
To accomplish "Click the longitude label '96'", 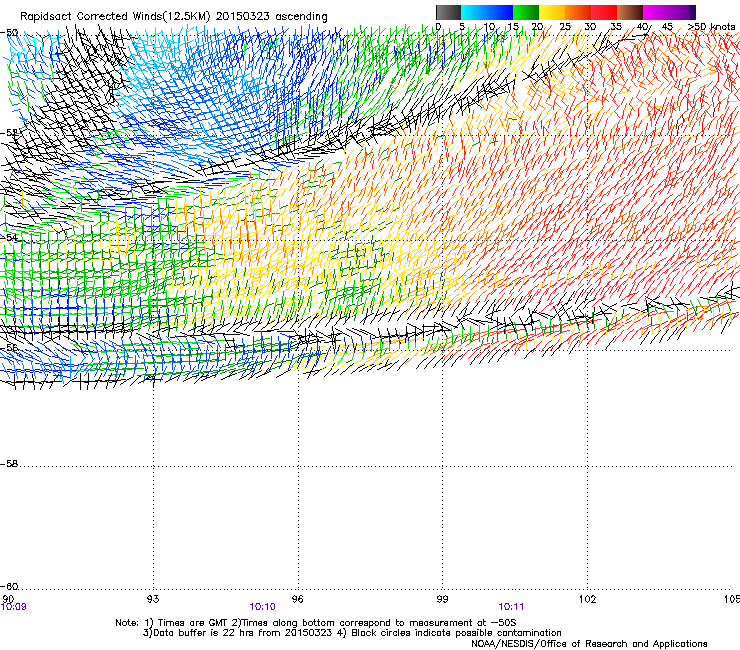I will point(297,599).
